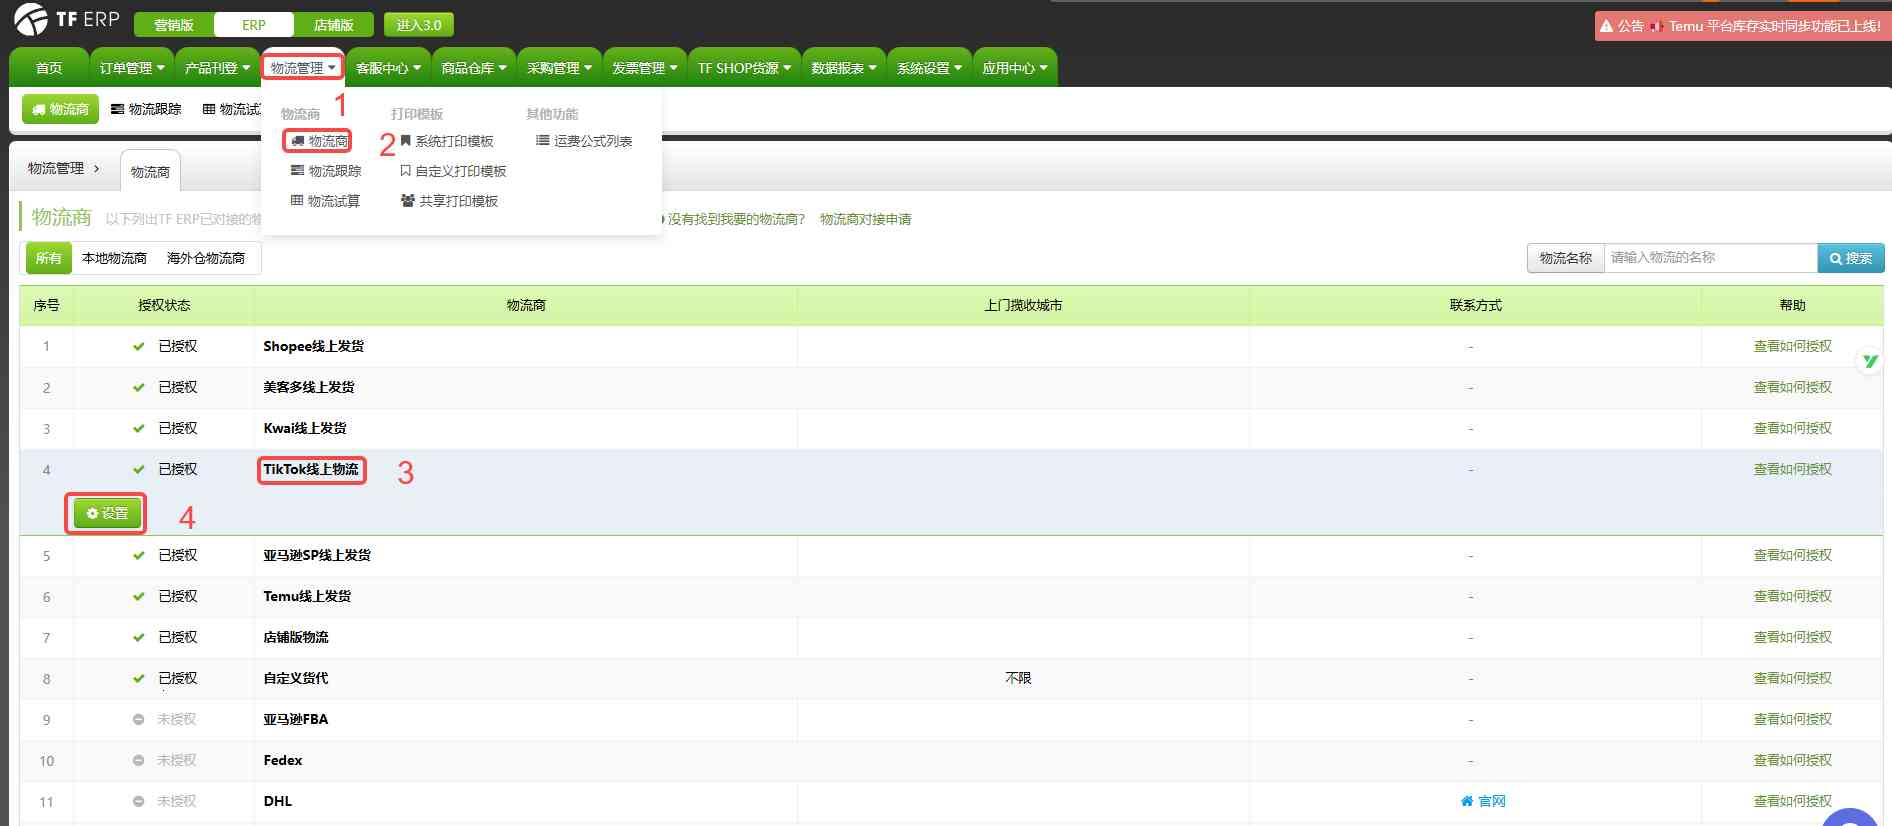1892x826 pixels.
Task: Expand the 系统设置 dropdown menu
Action: click(929, 68)
